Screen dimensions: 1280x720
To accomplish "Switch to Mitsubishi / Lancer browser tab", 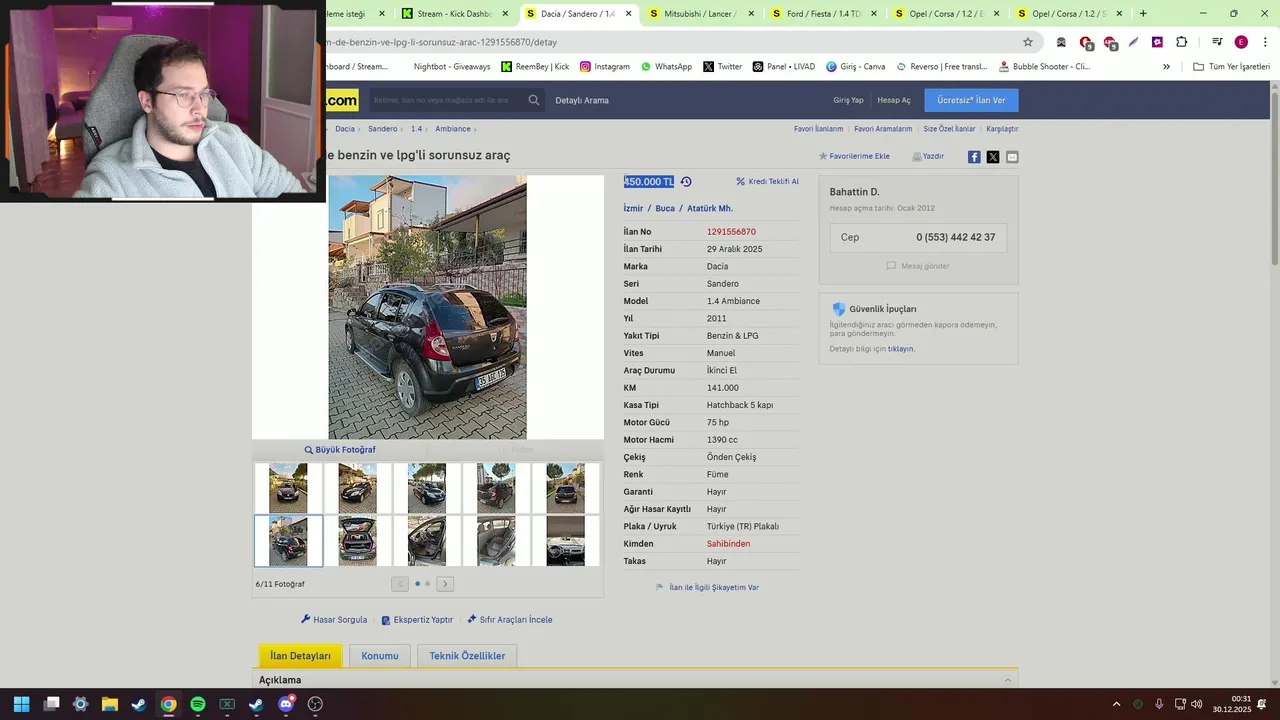I will click(x=700, y=14).
